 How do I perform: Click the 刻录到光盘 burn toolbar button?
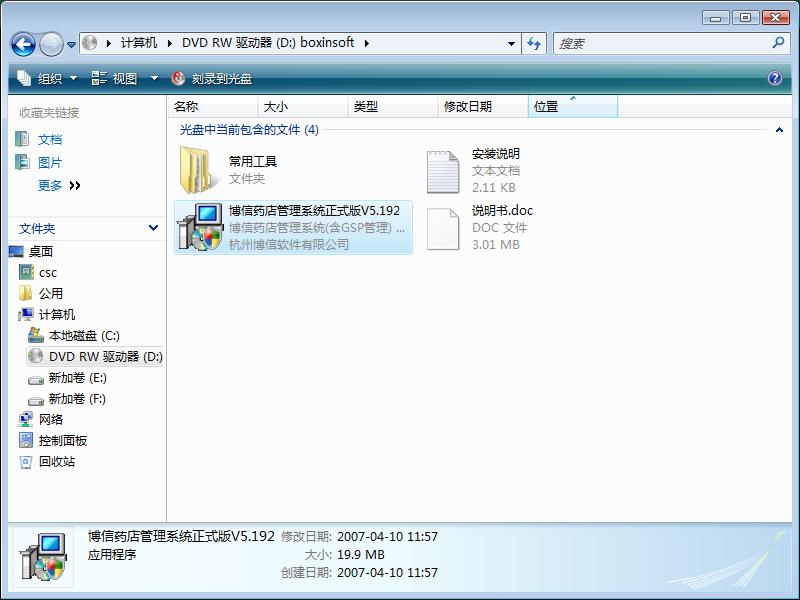212,78
